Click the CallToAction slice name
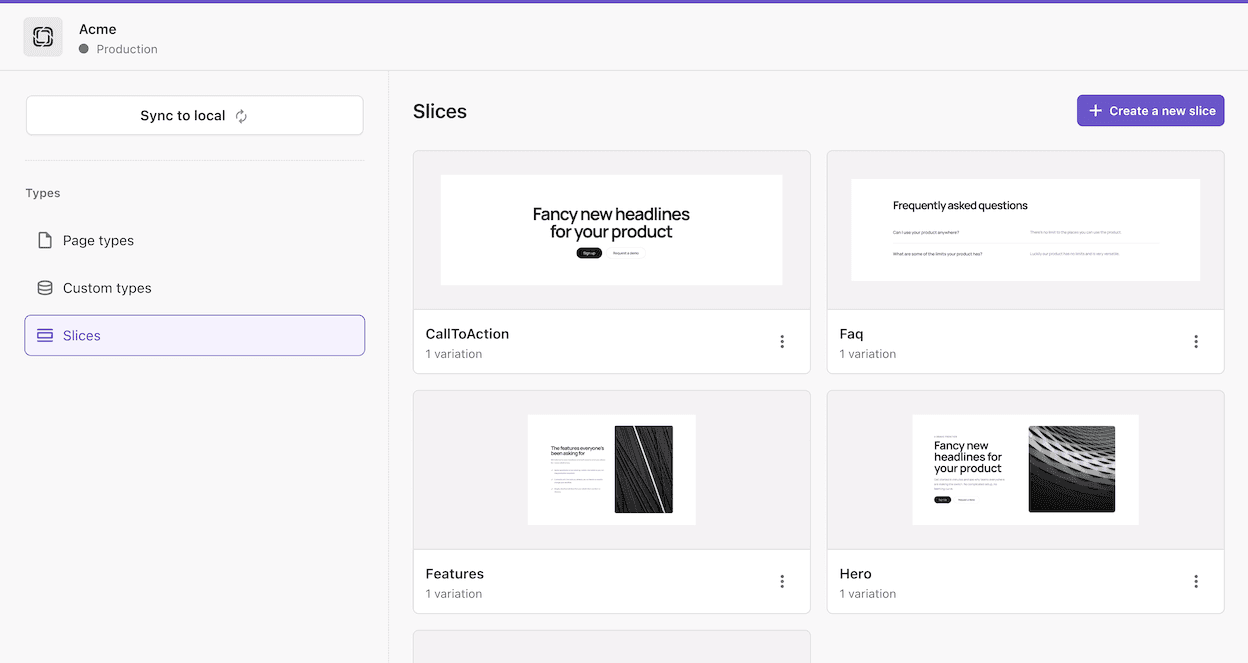Viewport: 1248px width, 663px height. pyautogui.click(x=467, y=334)
